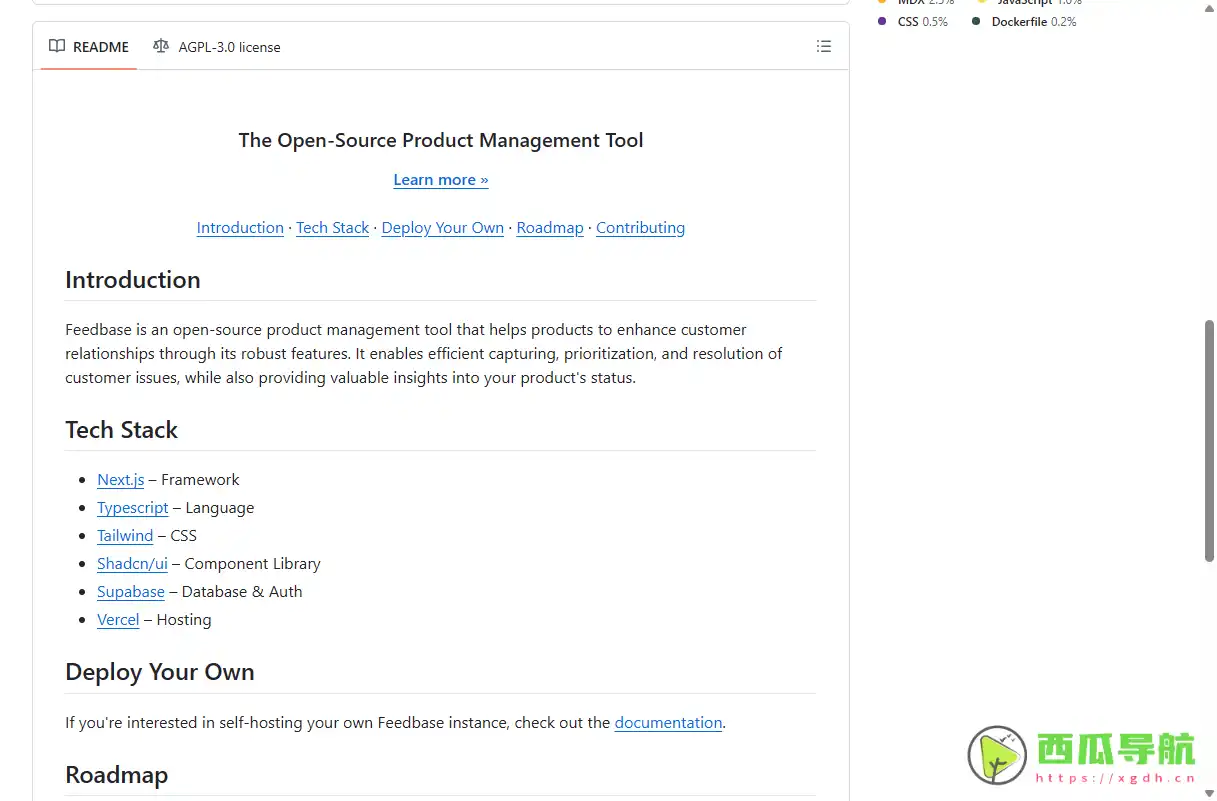This screenshot has height=801, width=1217.
Task: Open the Supabase link
Action: [130, 592]
